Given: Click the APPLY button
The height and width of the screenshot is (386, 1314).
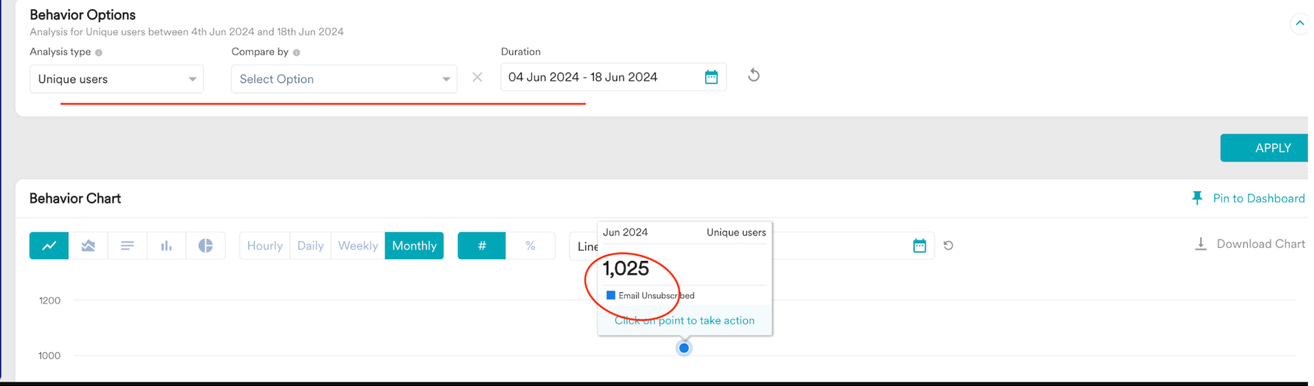Looking at the screenshot, I should (x=1265, y=147).
